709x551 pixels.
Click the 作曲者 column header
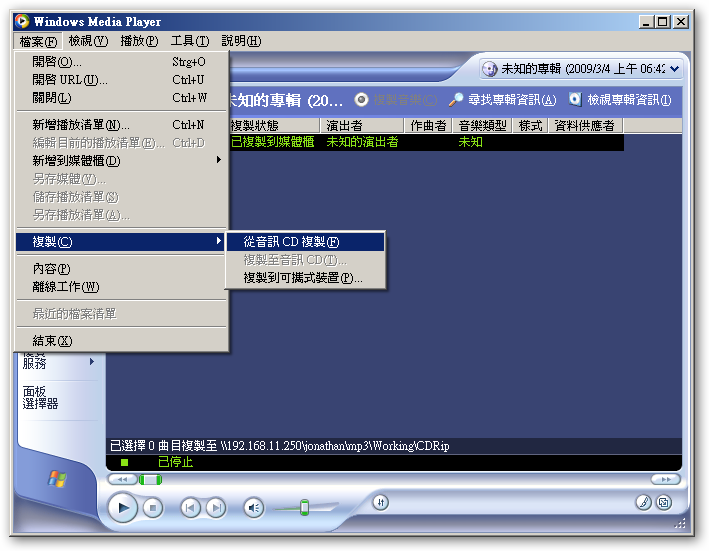tap(428, 125)
